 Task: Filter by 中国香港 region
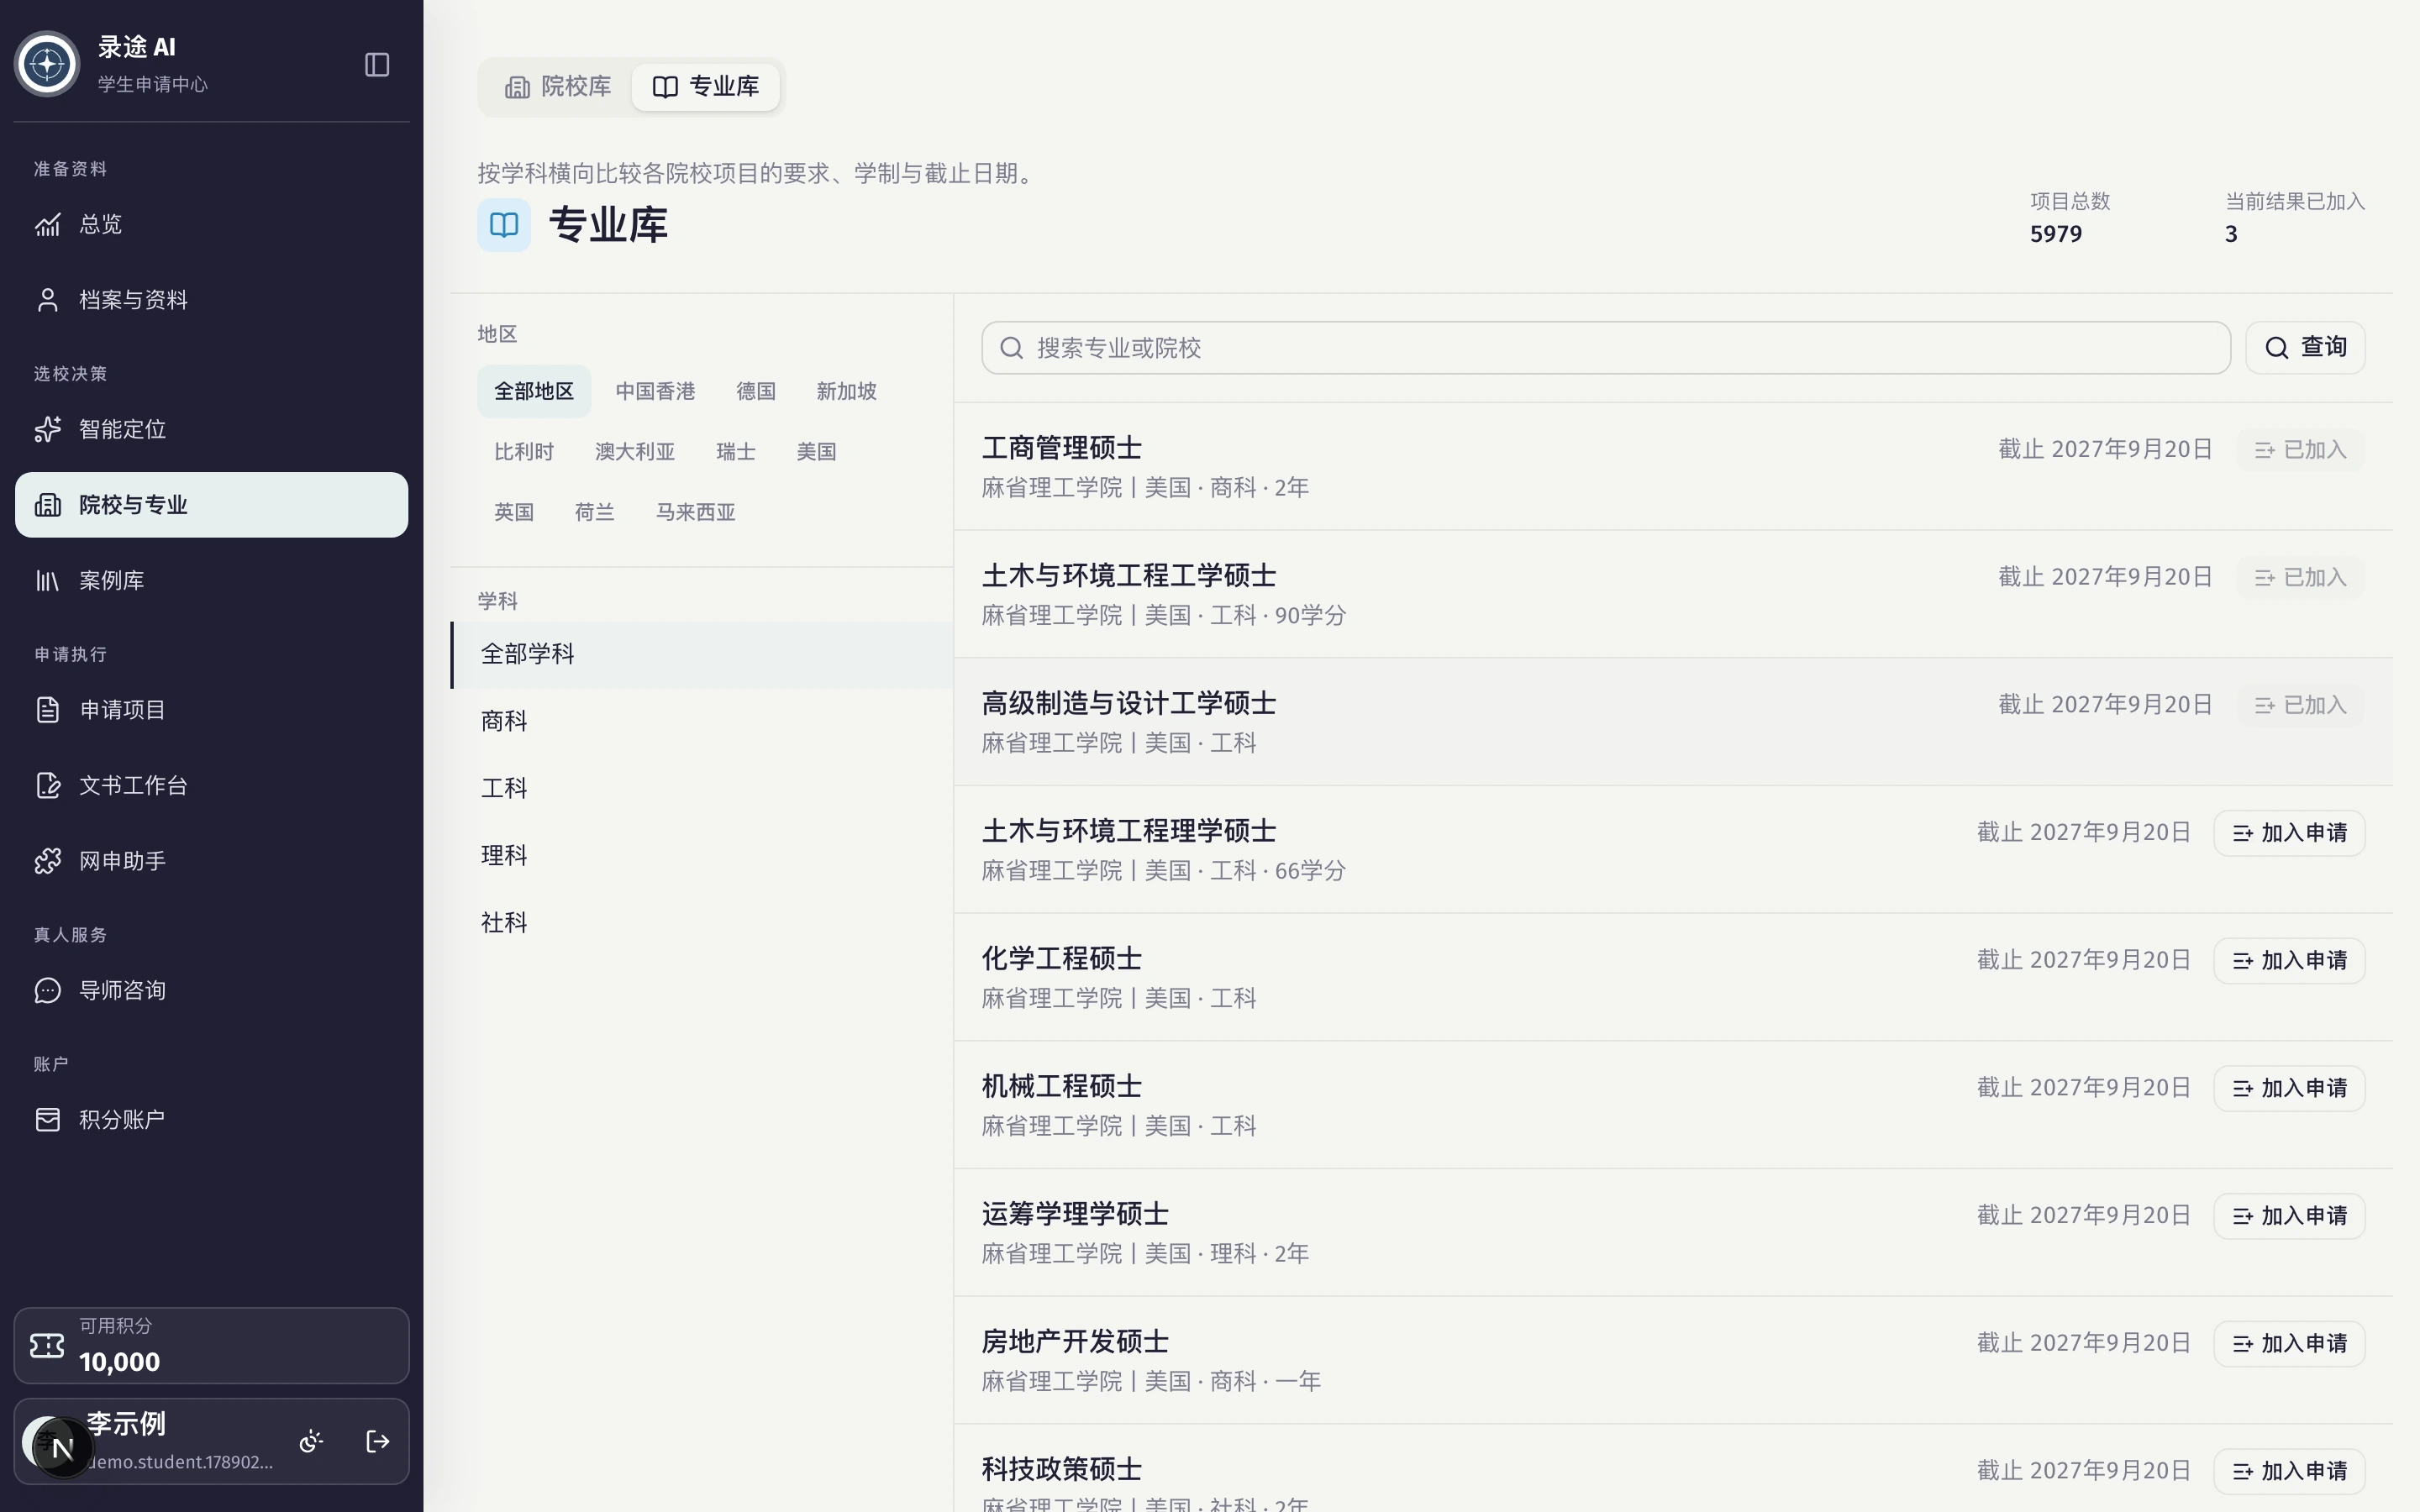pyautogui.click(x=655, y=391)
